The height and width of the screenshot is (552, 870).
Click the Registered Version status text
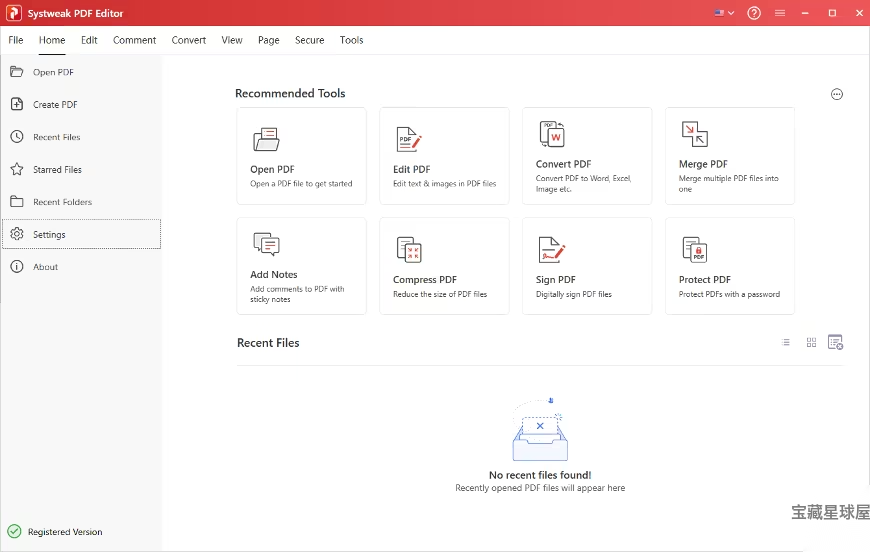(x=65, y=532)
